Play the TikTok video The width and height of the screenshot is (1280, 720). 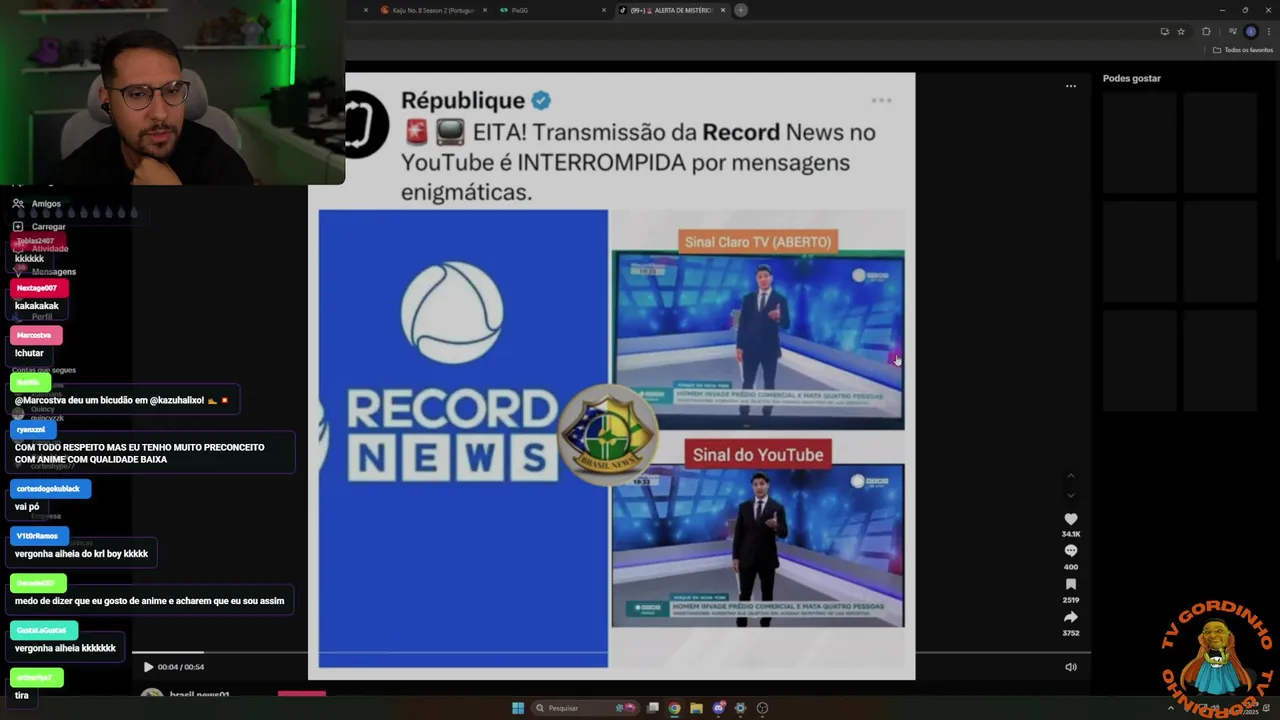pyautogui.click(x=148, y=667)
